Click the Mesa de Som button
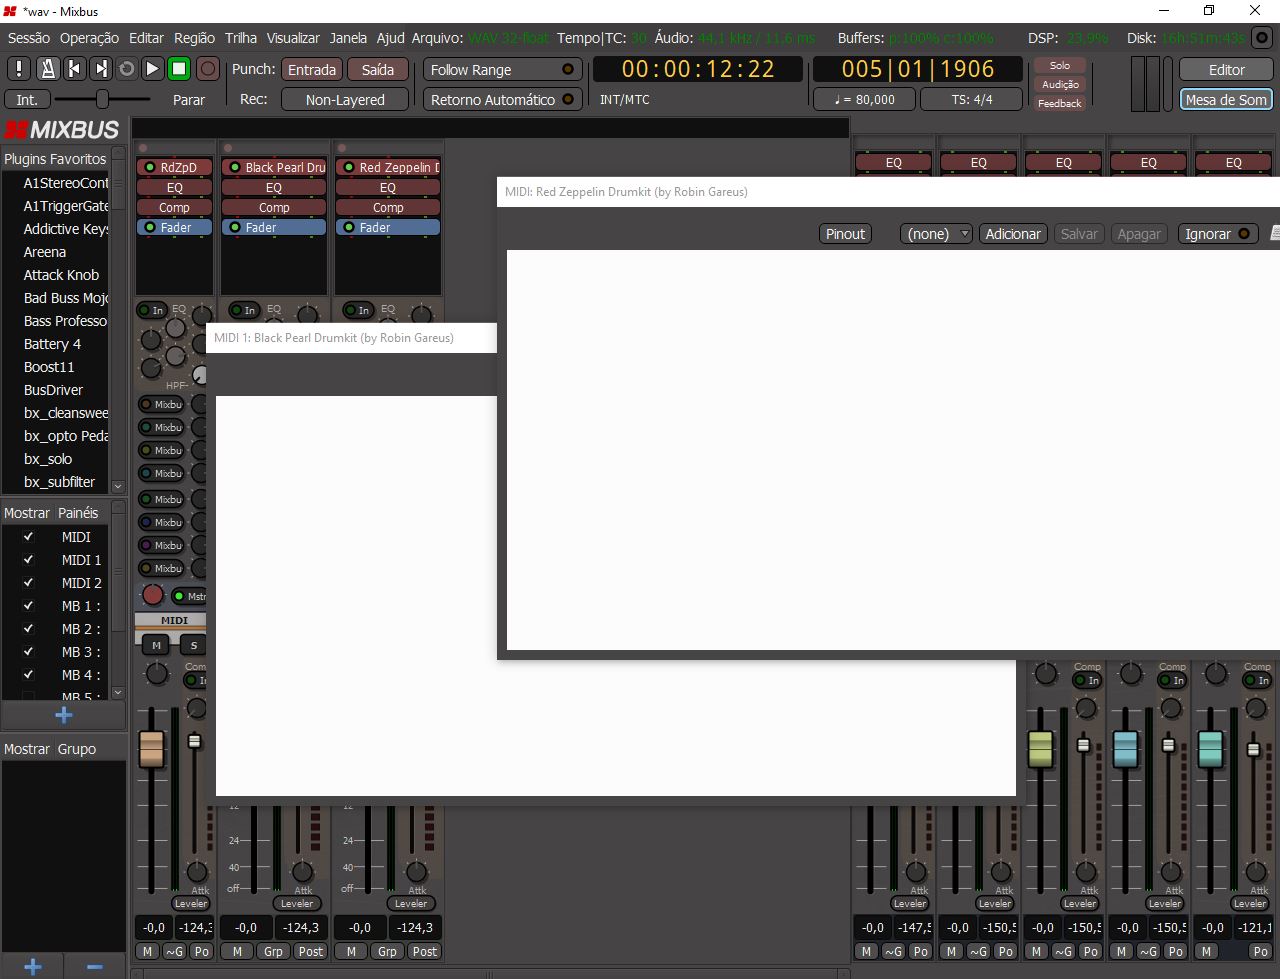Screen dimensions: 1280x979 point(1226,99)
